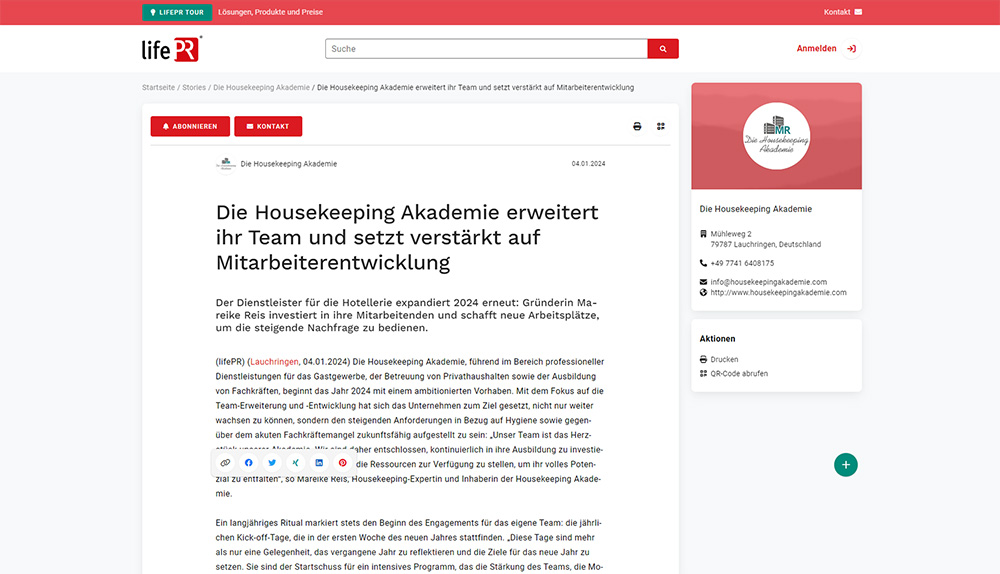Go to Startseite breadcrumb

(158, 87)
